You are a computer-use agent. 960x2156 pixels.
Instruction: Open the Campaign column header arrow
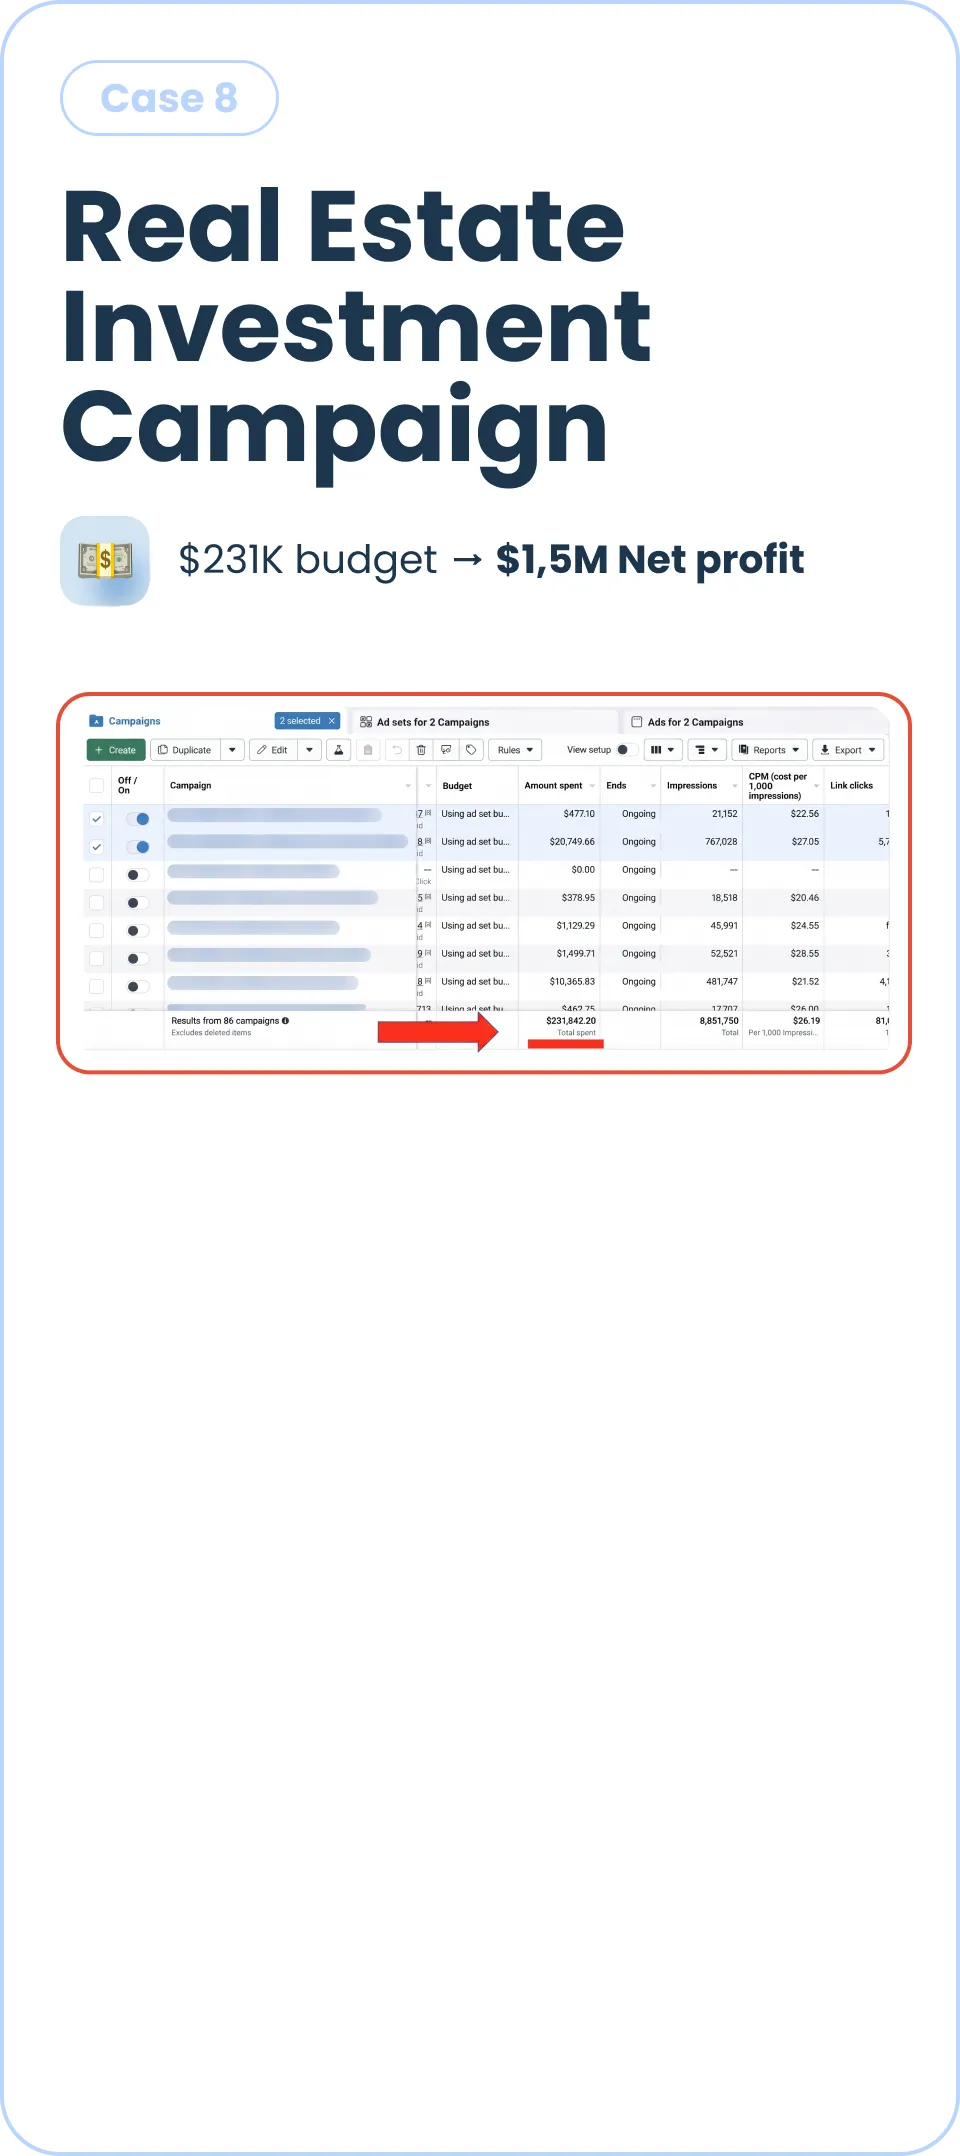[408, 786]
